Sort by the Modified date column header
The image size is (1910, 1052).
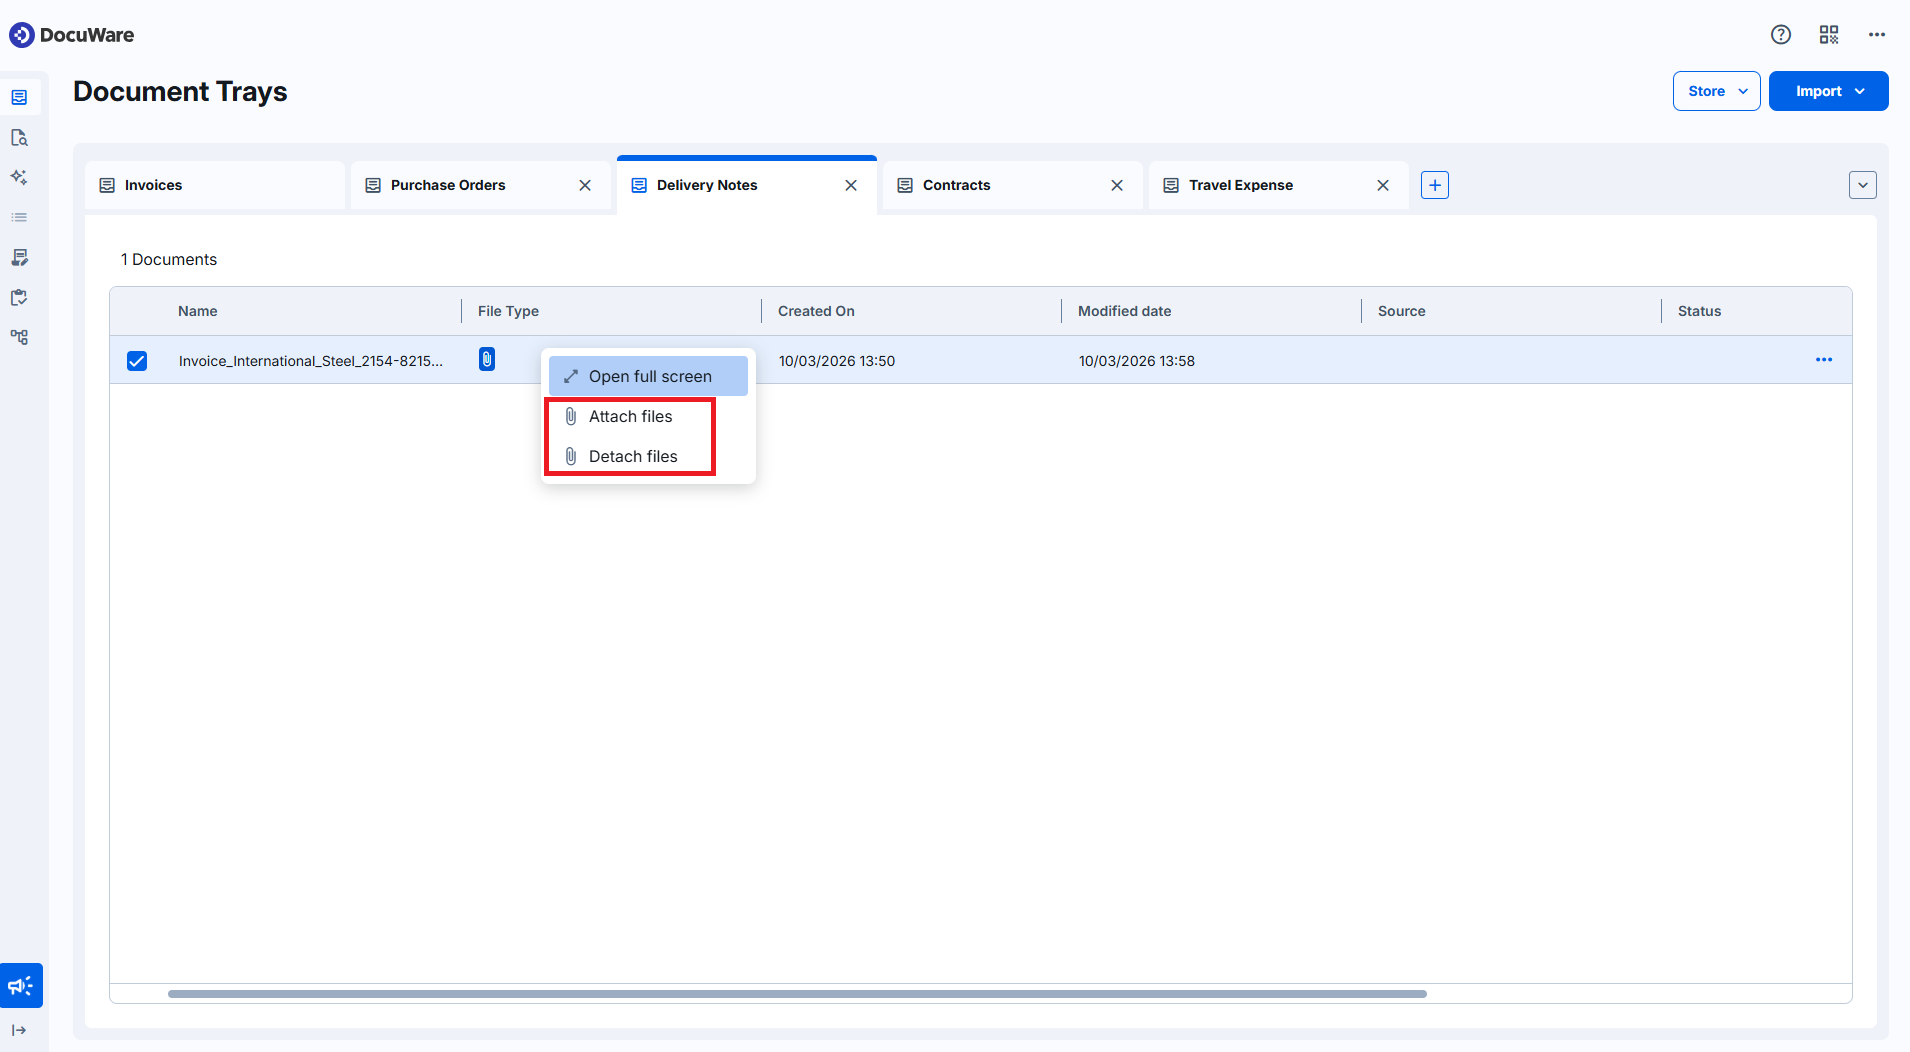pos(1124,311)
